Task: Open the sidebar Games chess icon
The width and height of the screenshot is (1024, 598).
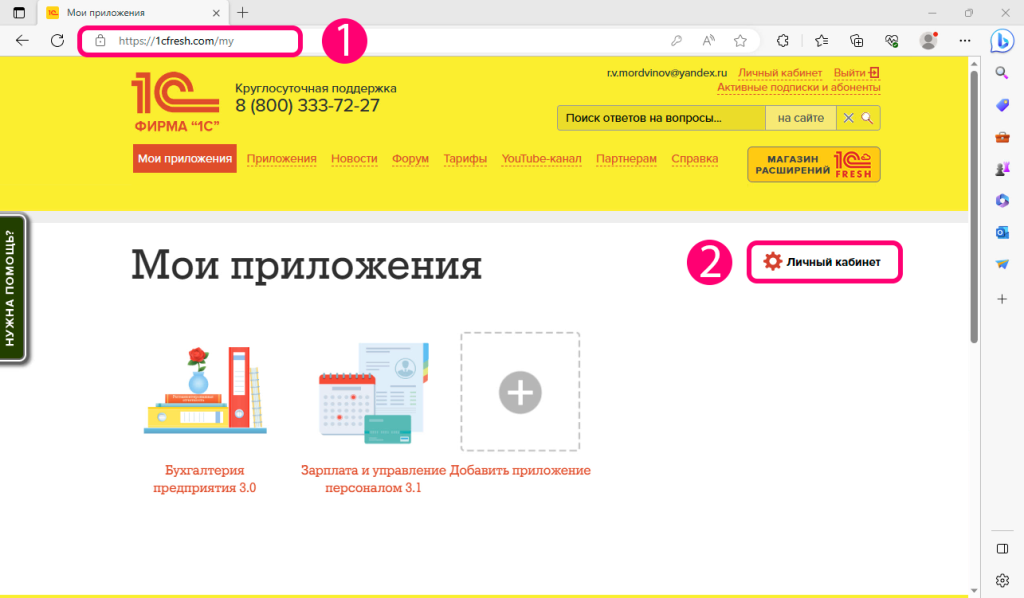Action: (x=1002, y=168)
